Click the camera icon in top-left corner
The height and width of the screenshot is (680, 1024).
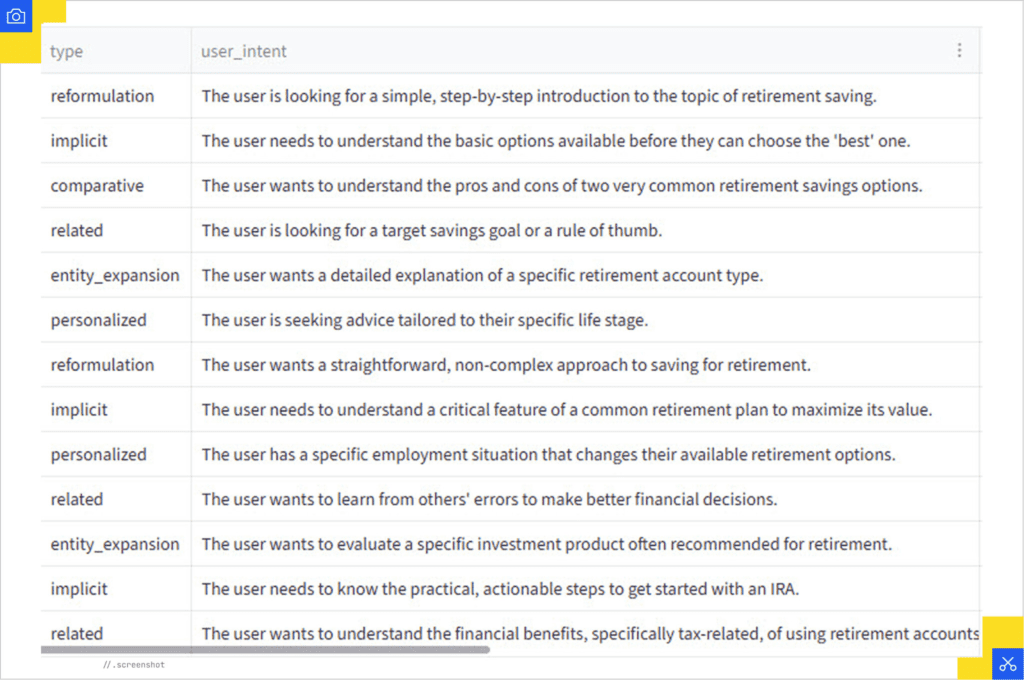pos(16,16)
